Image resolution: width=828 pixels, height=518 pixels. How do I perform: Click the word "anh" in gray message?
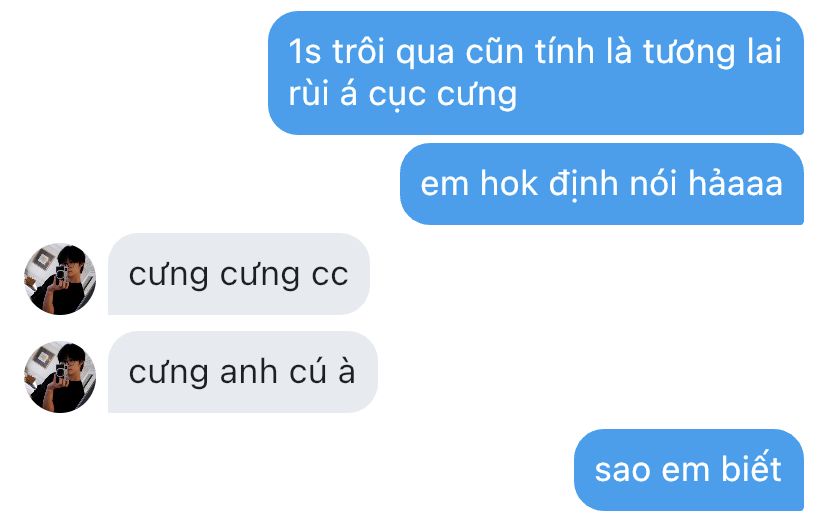tap(249, 372)
